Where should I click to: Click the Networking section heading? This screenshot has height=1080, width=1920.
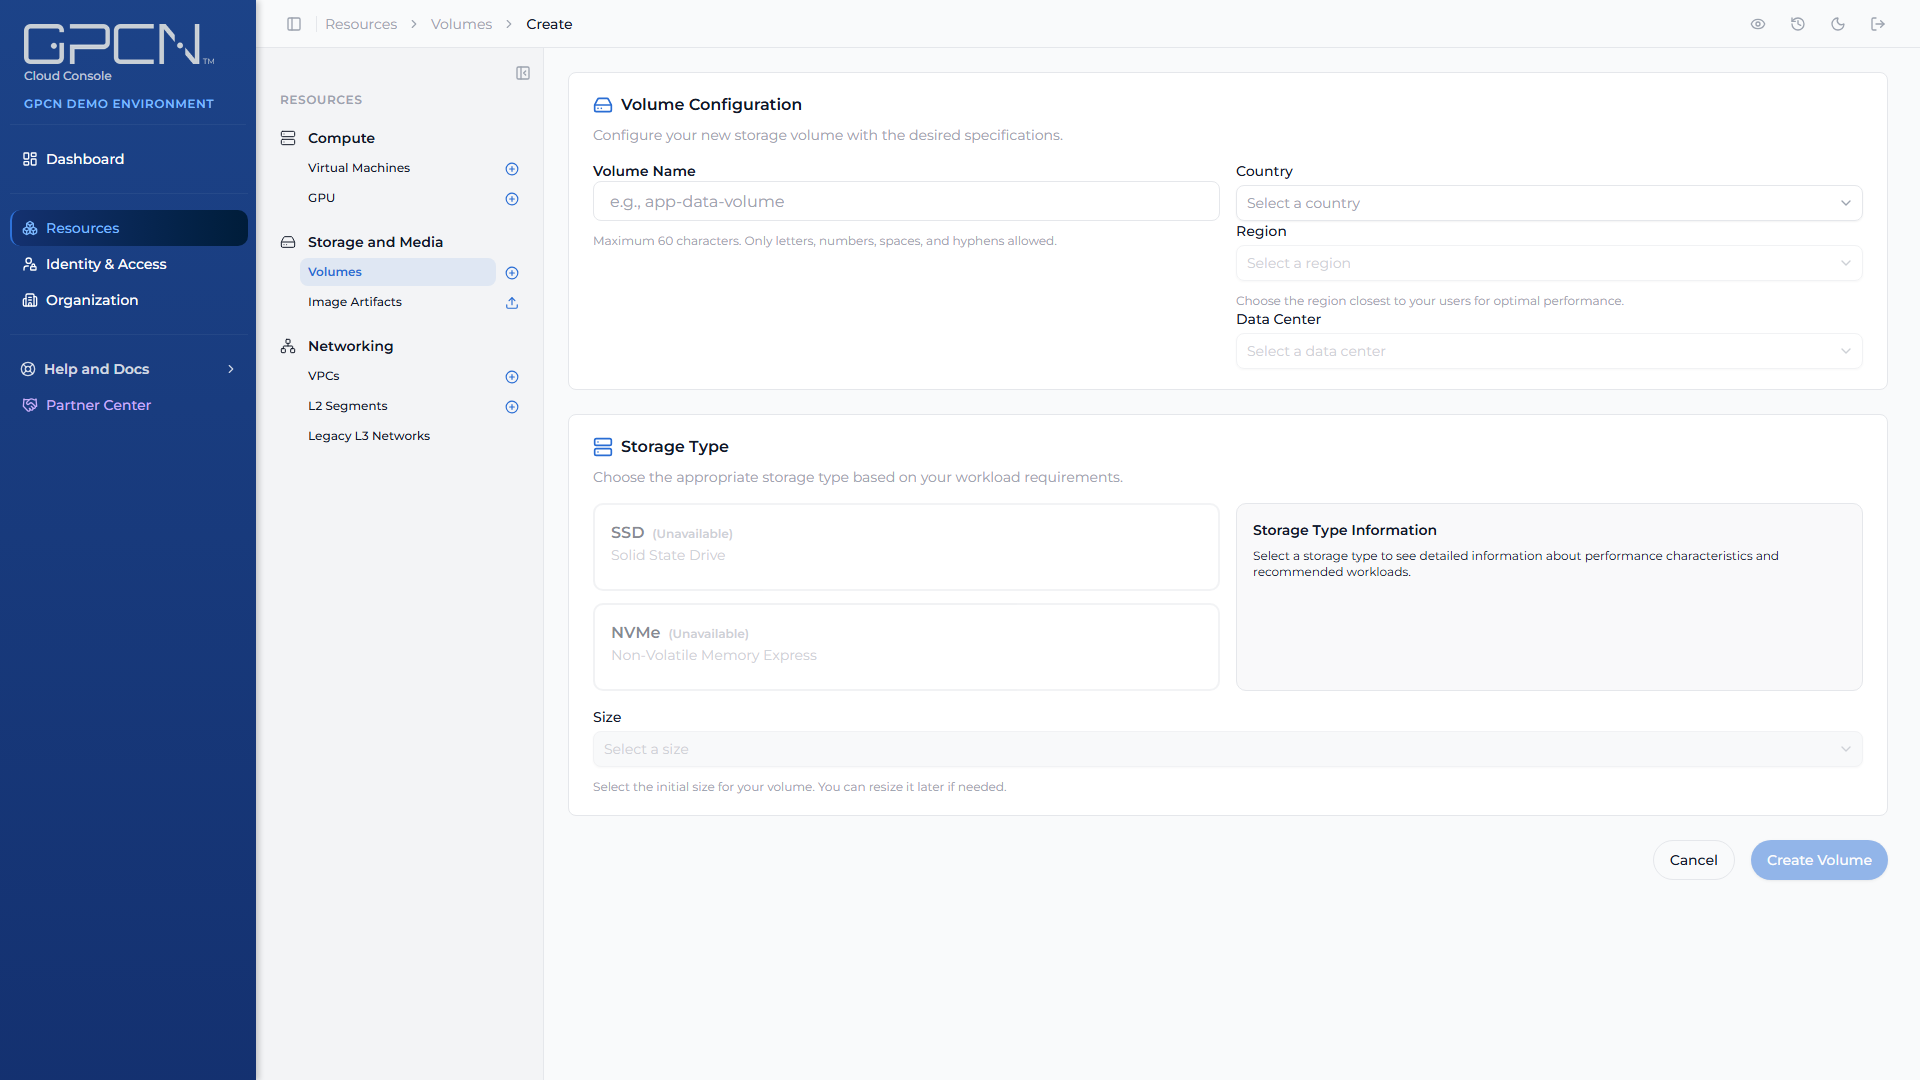[350, 346]
